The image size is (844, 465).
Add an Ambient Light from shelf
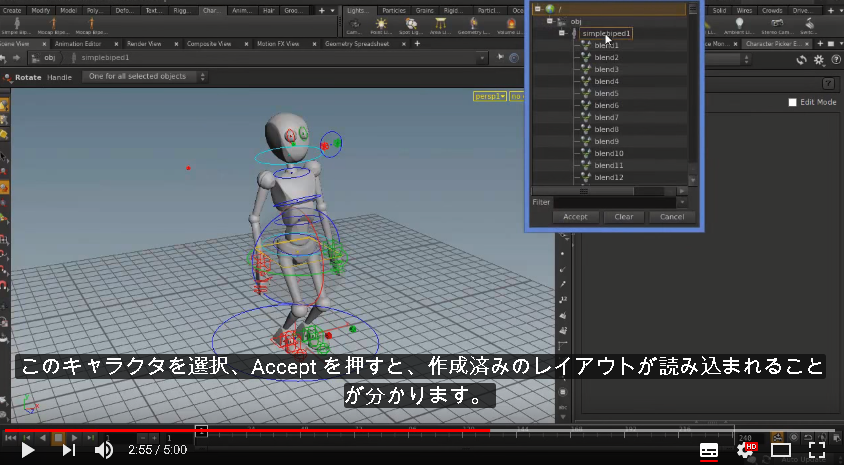coord(740,25)
